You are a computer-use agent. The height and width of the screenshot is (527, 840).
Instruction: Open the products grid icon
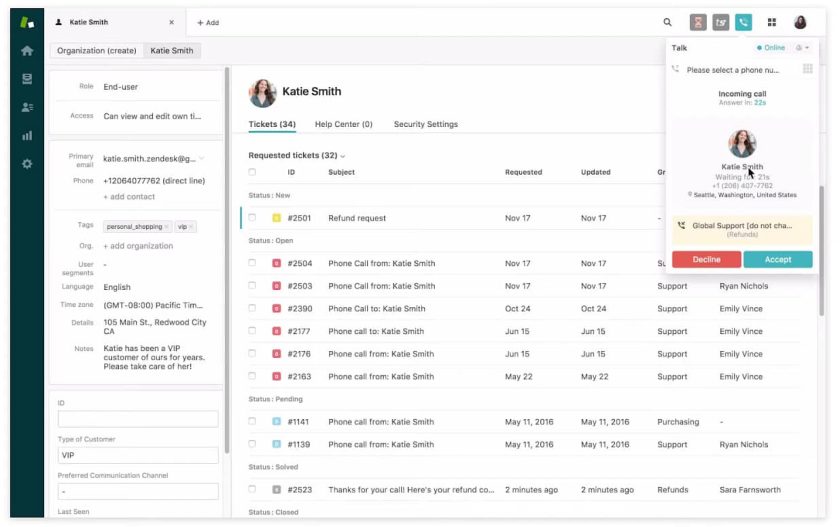[771, 22]
